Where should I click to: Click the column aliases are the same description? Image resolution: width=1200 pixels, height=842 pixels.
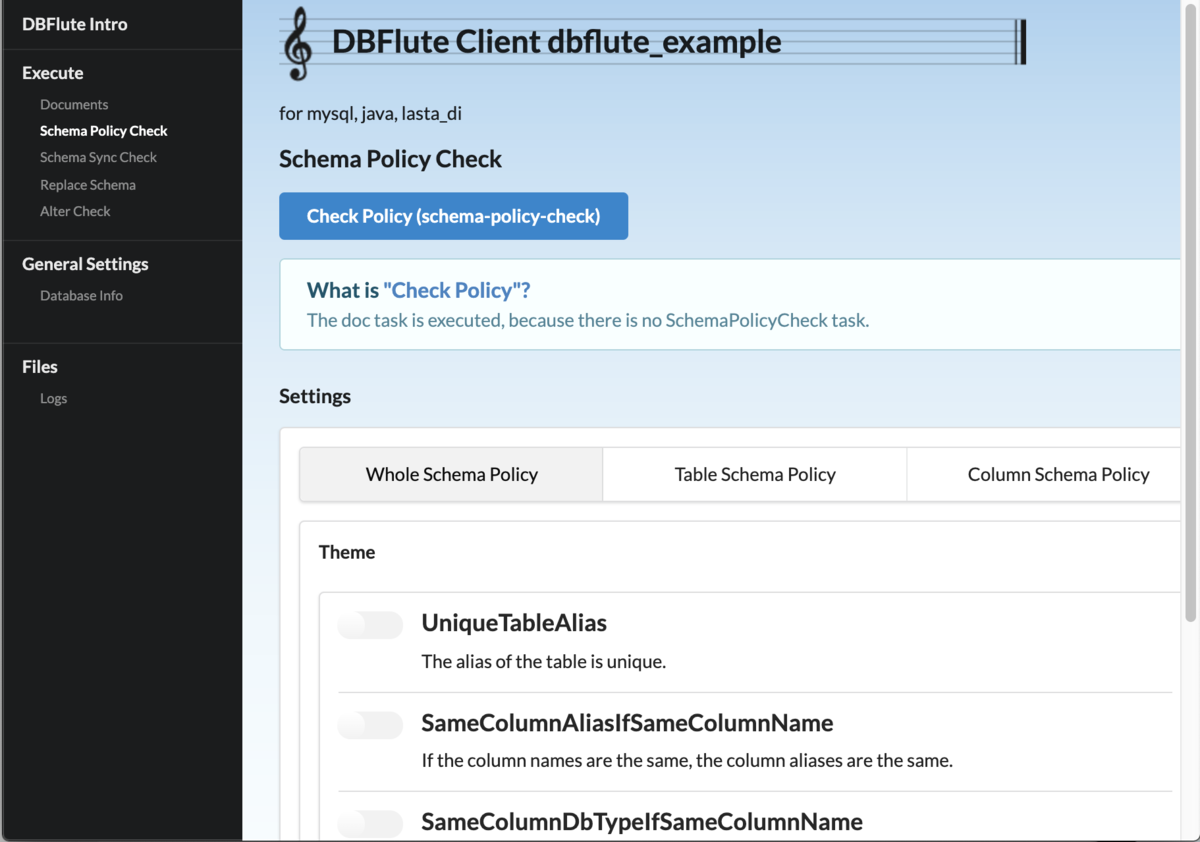pyautogui.click(x=687, y=761)
